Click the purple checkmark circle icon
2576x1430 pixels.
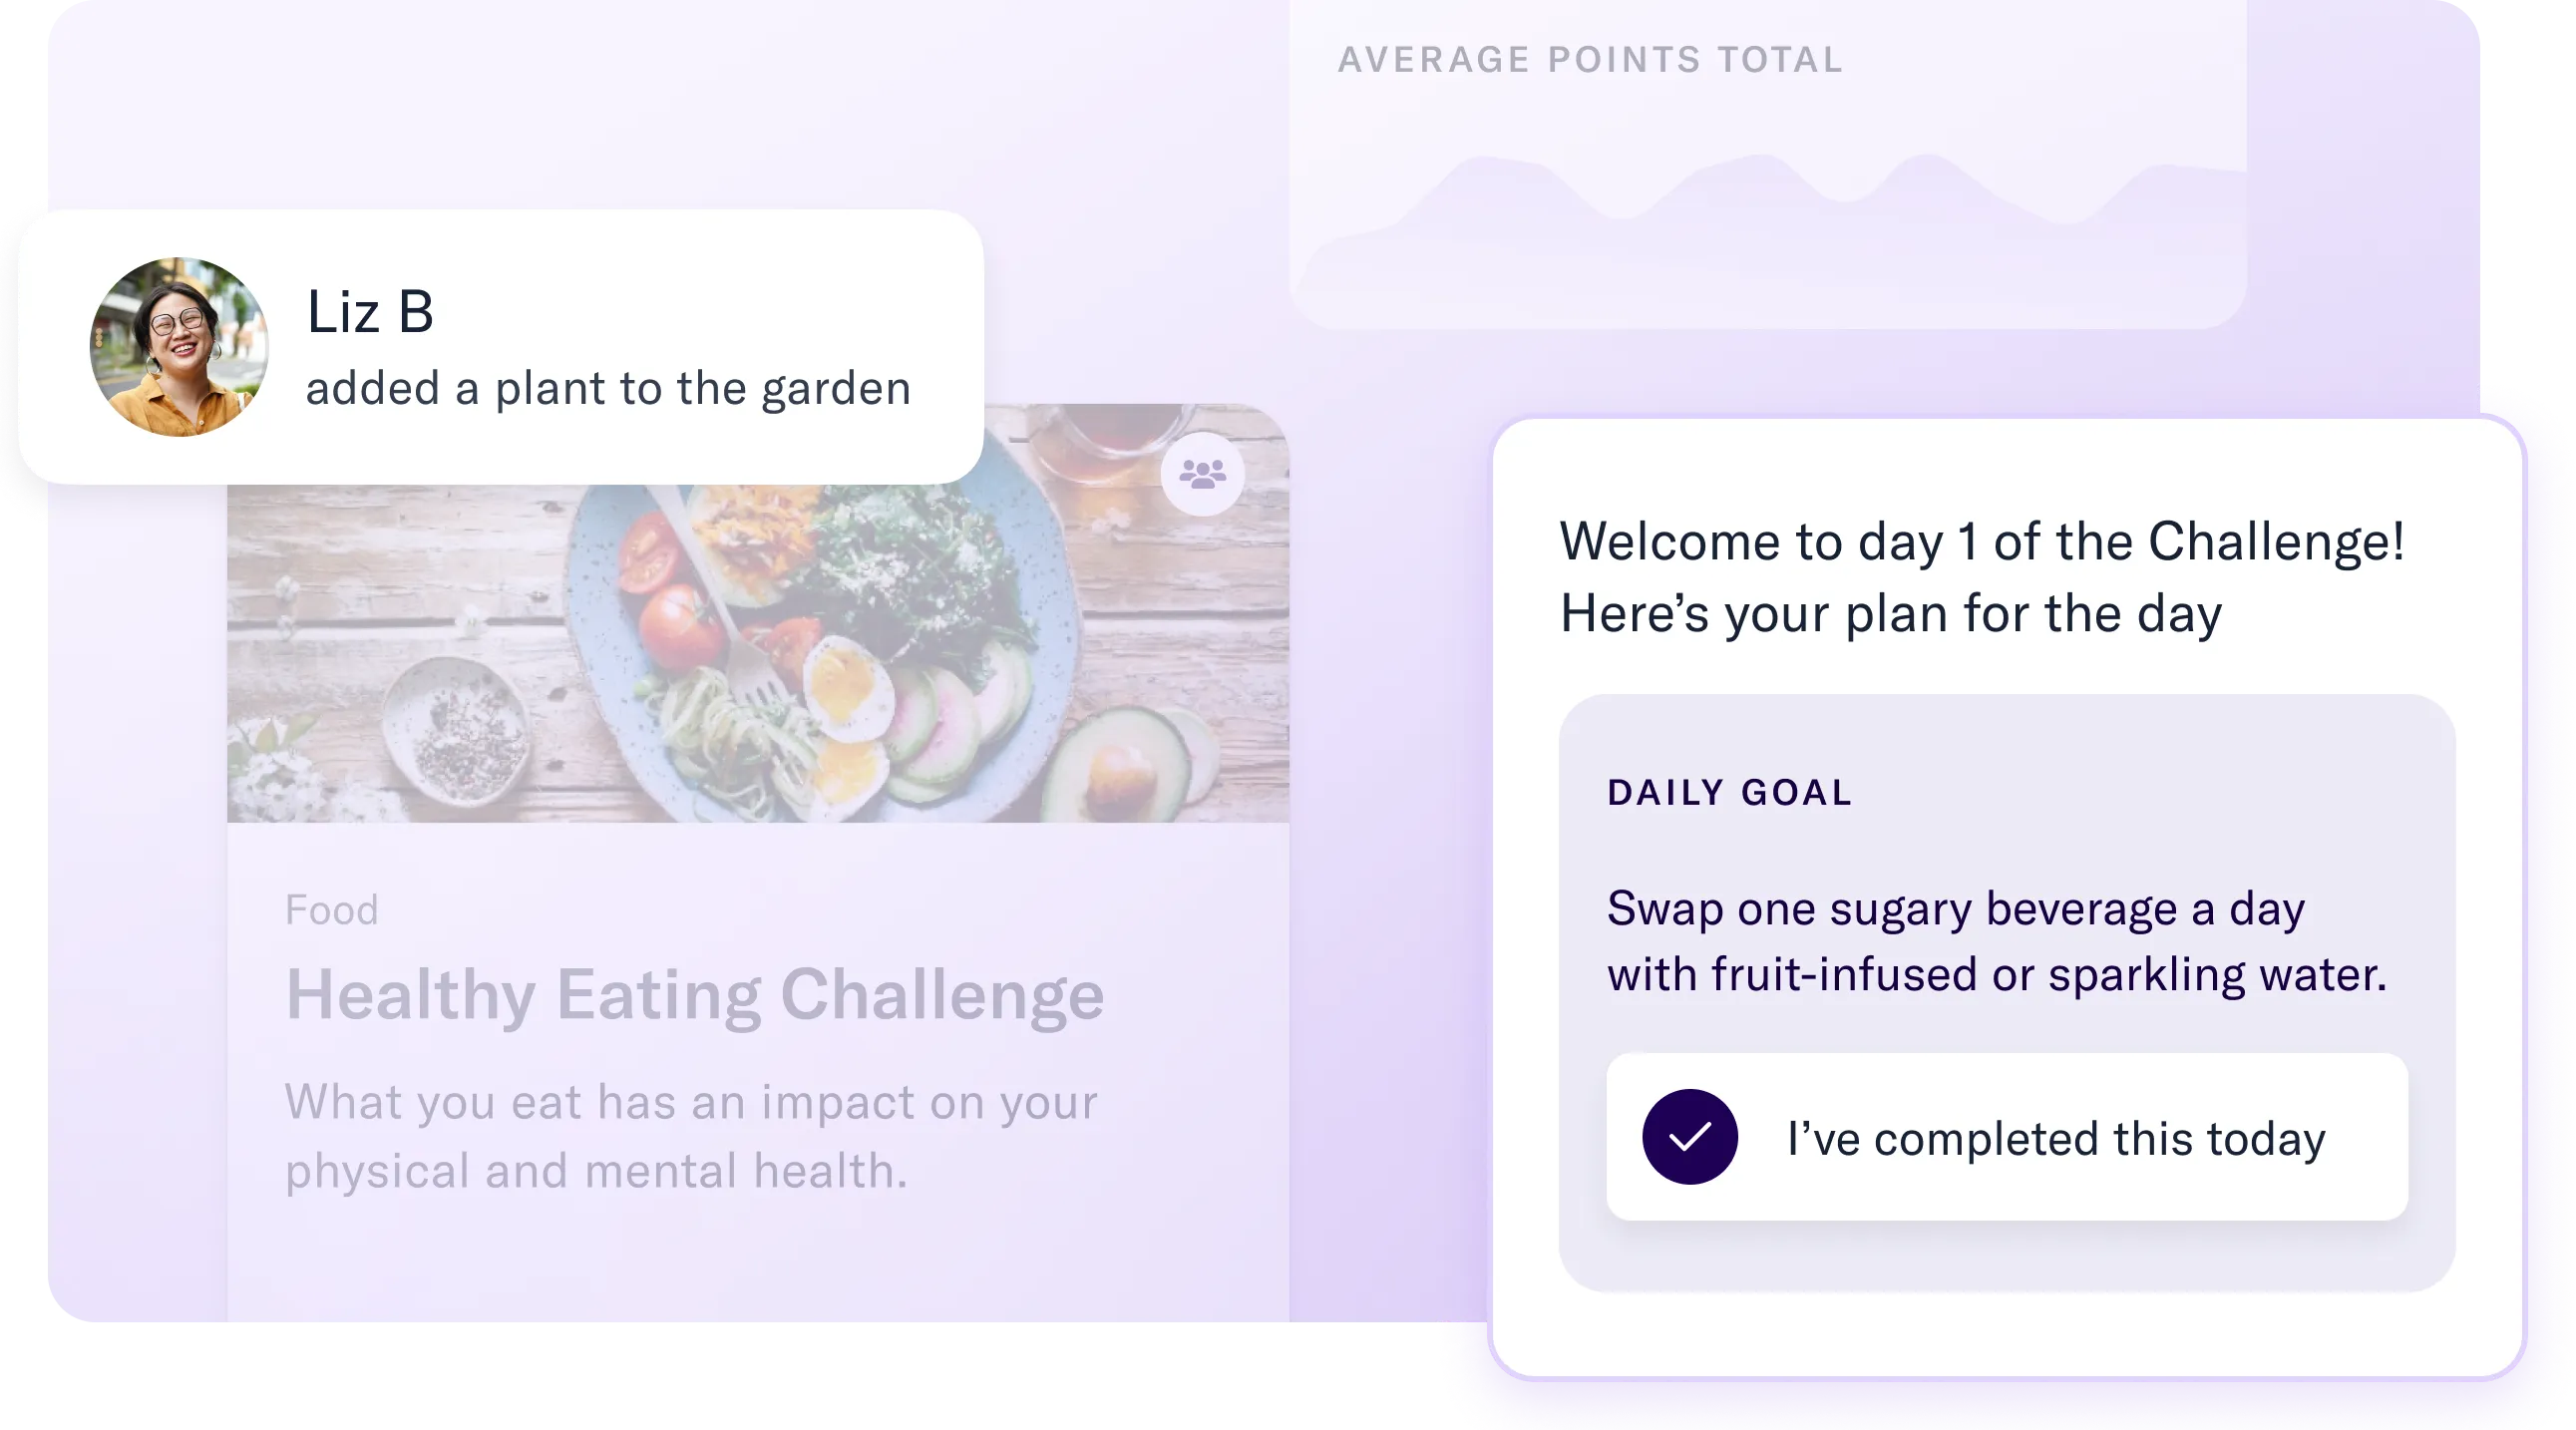(x=1693, y=1136)
